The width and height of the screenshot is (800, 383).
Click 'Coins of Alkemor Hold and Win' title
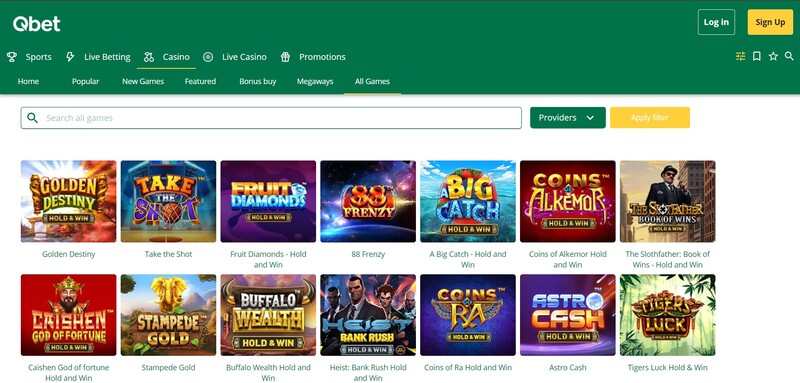click(568, 259)
